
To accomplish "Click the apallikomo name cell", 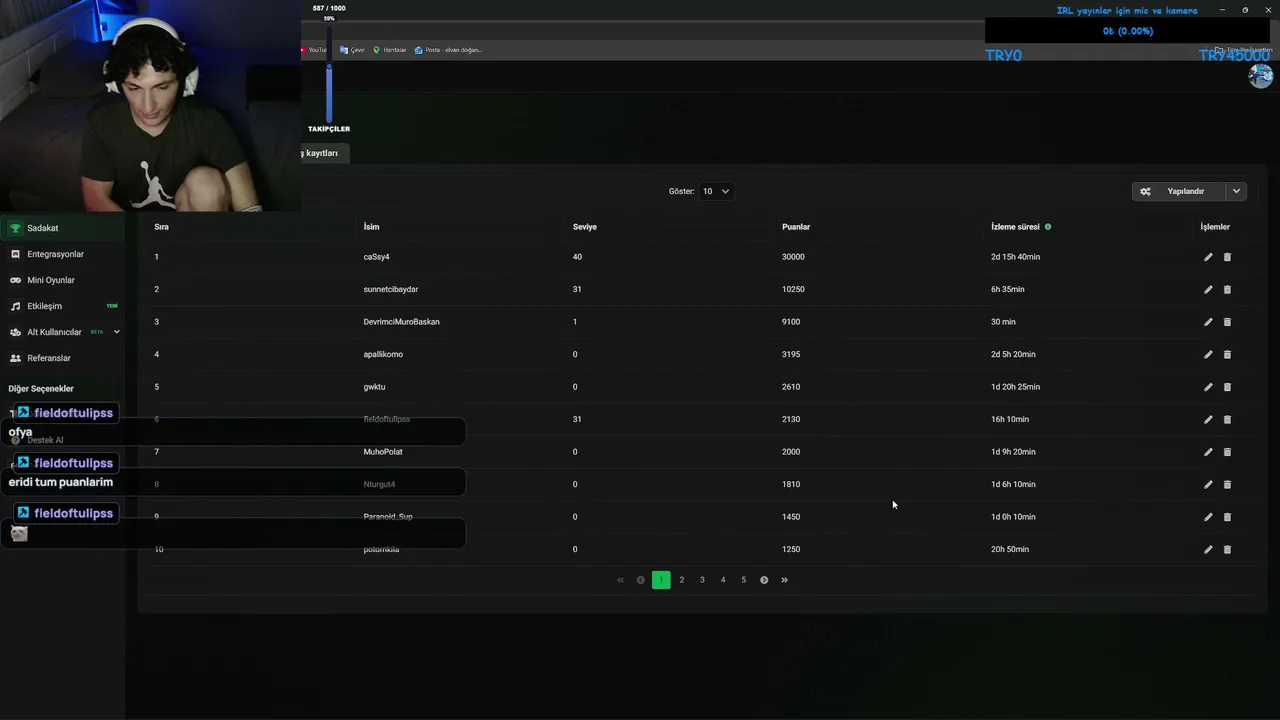I will click(383, 355).
